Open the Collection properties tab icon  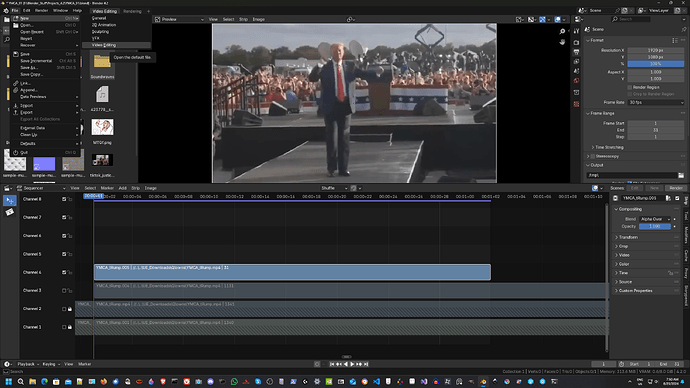576,92
